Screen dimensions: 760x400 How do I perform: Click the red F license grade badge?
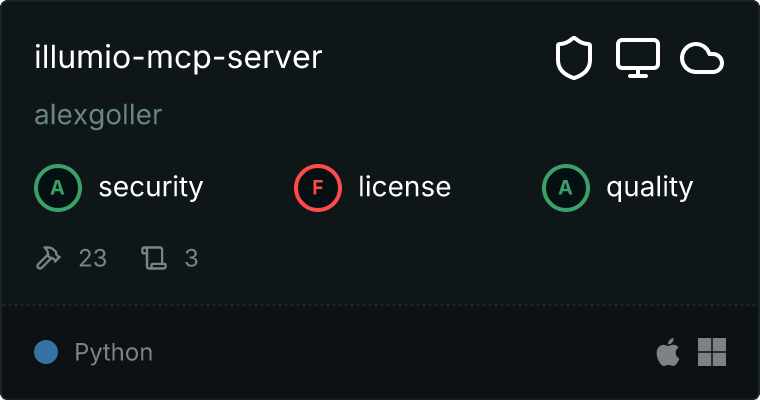click(318, 187)
